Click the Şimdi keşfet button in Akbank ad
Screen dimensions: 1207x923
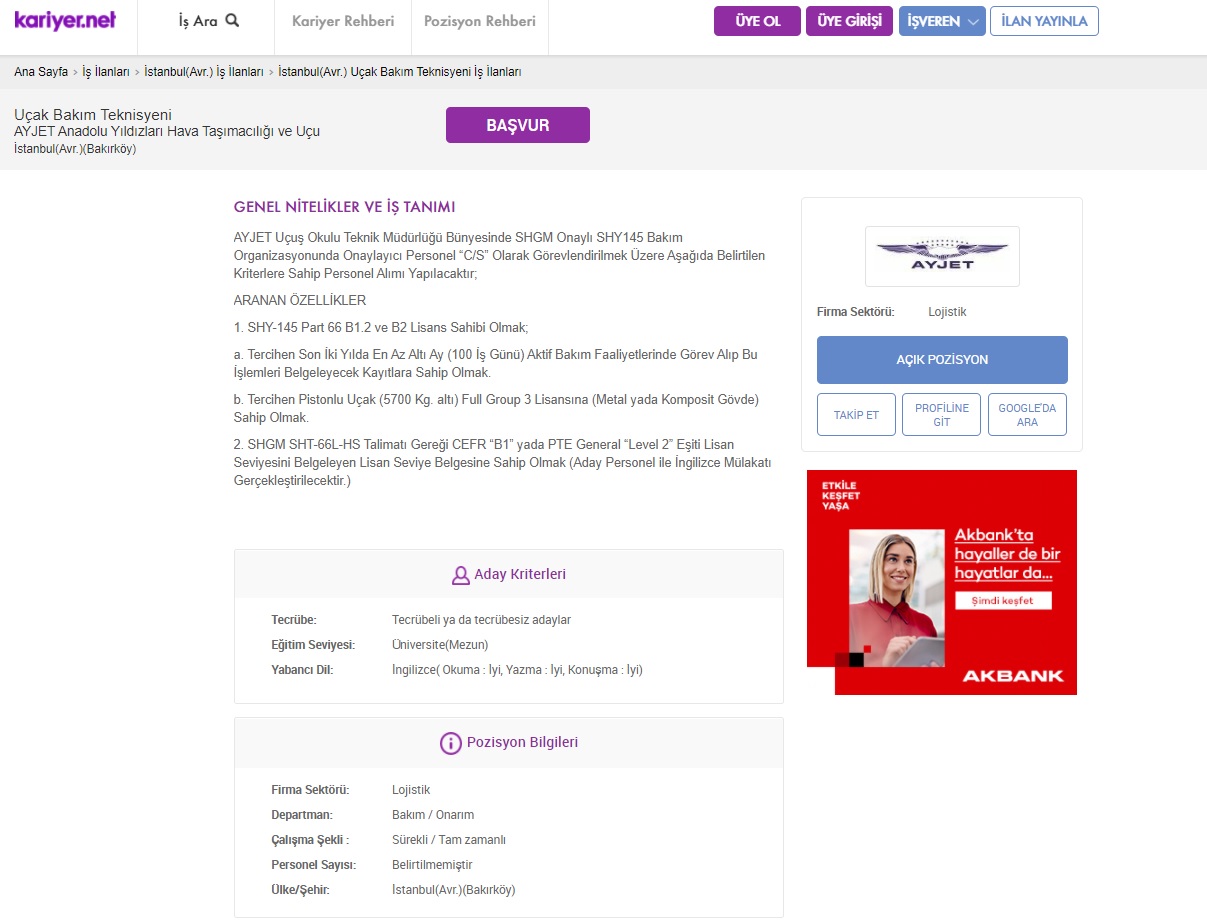(x=1002, y=601)
